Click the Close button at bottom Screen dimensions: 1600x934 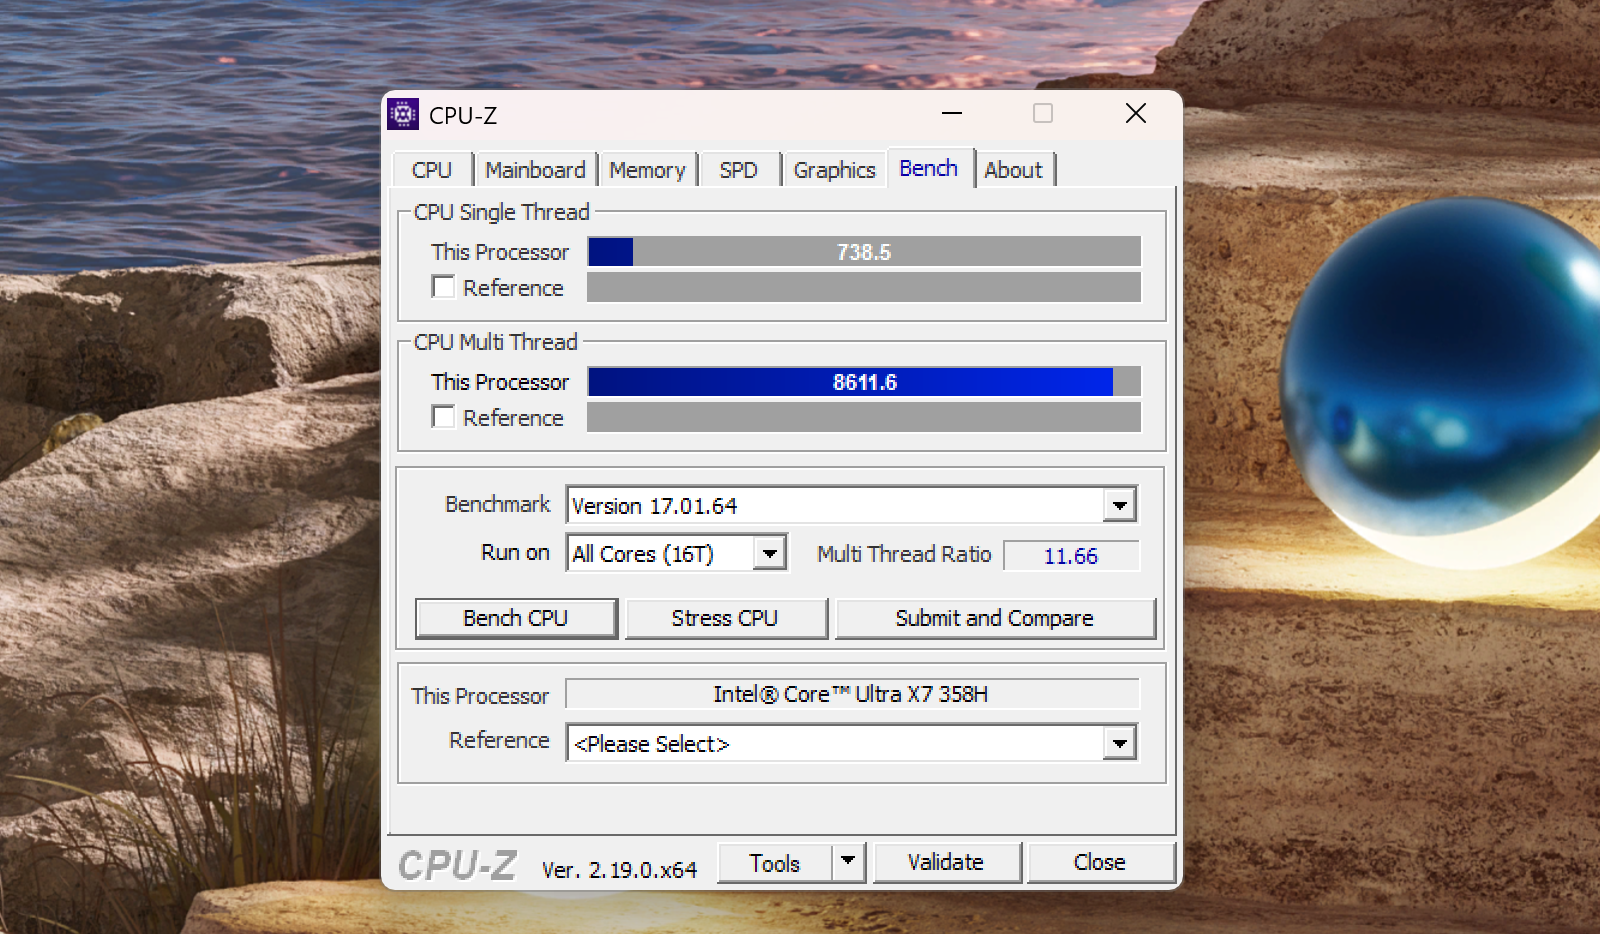(x=1100, y=862)
